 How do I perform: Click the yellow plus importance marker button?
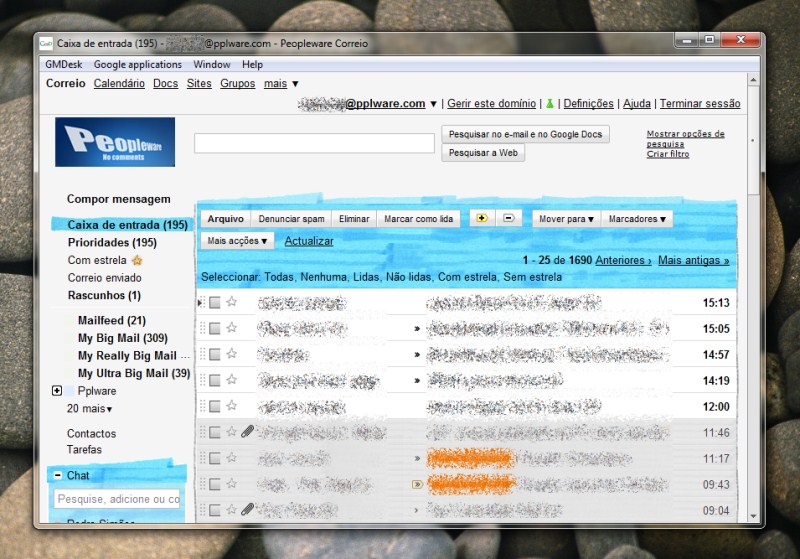(482, 218)
